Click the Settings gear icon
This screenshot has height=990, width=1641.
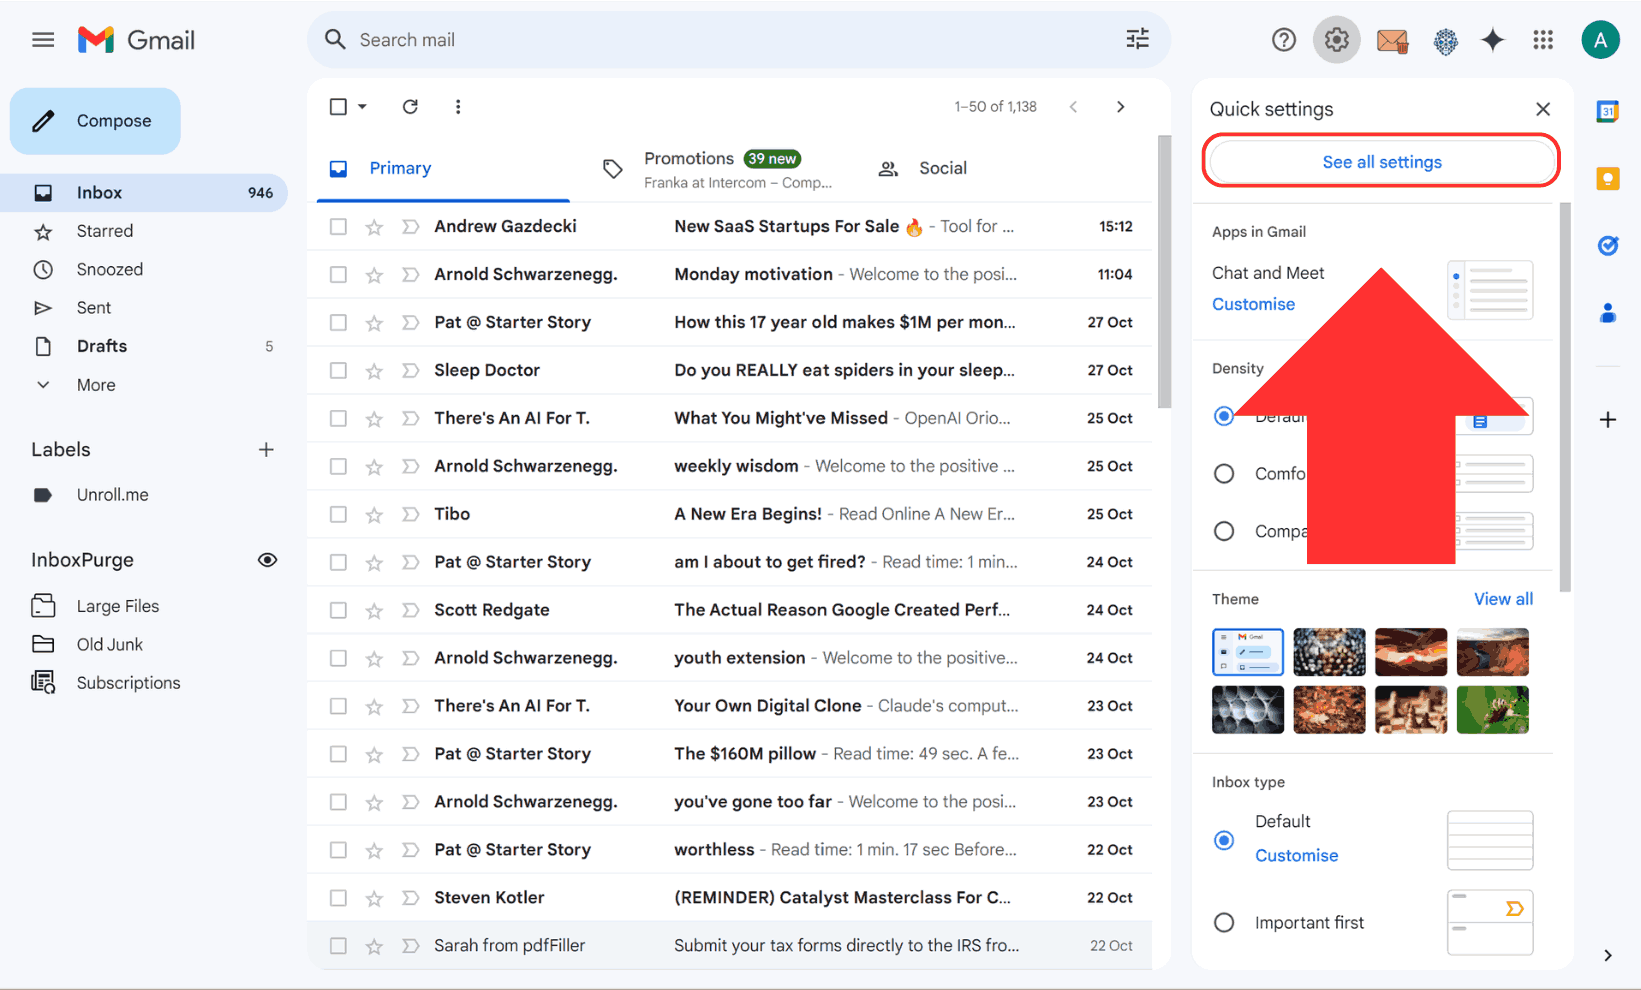tap(1337, 40)
